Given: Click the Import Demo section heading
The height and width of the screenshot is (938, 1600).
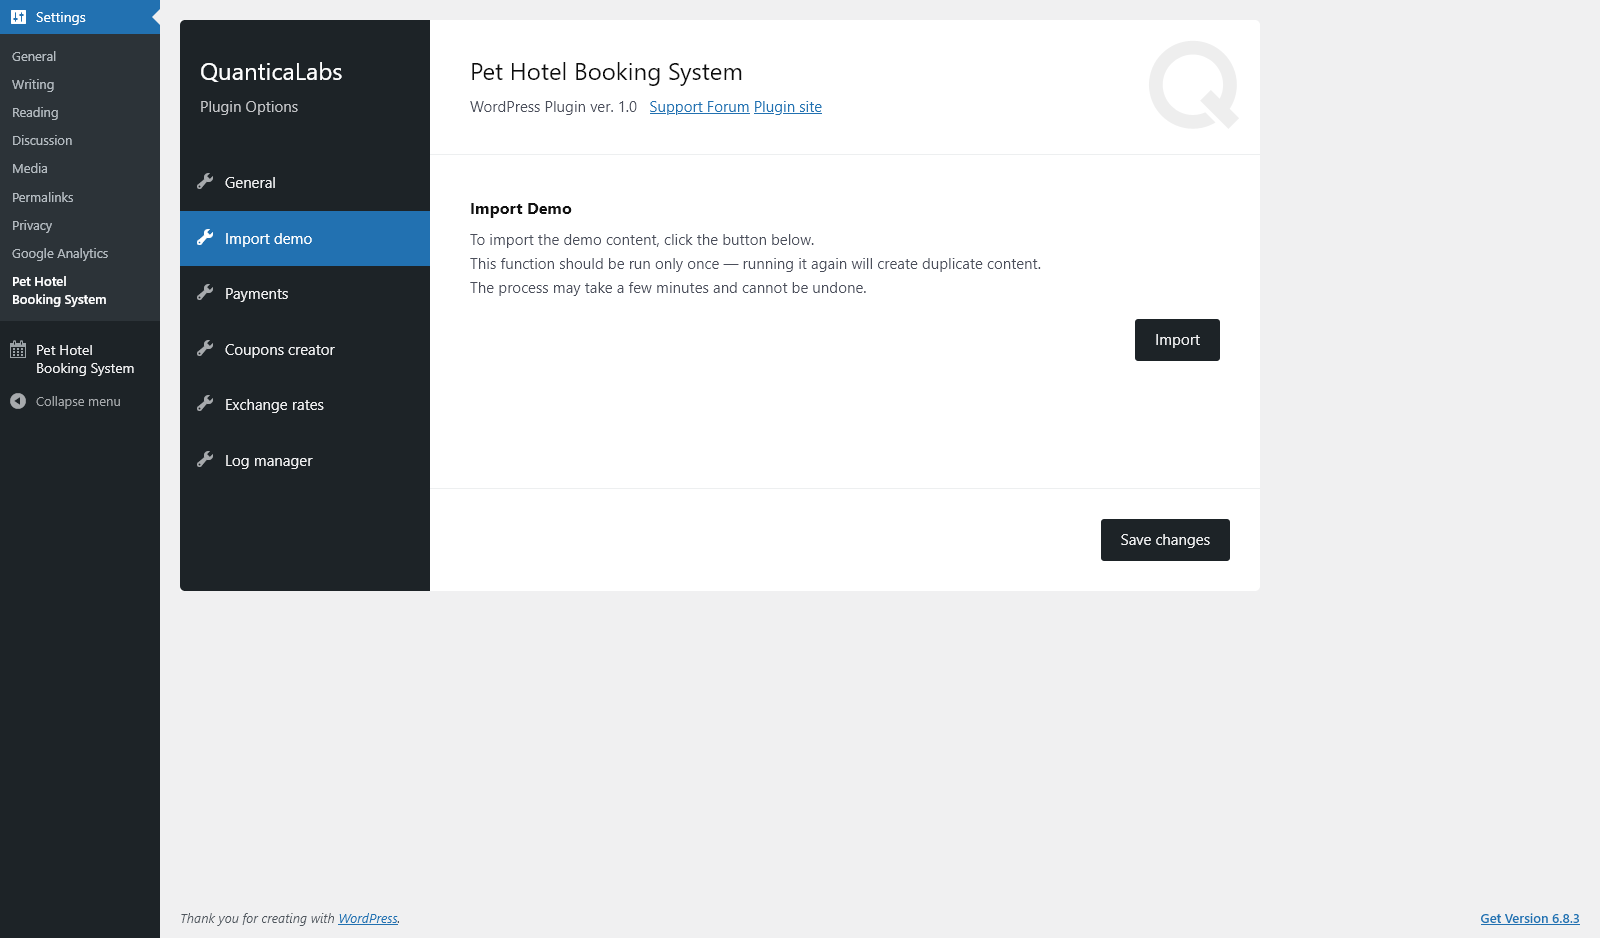Looking at the screenshot, I should click(521, 209).
